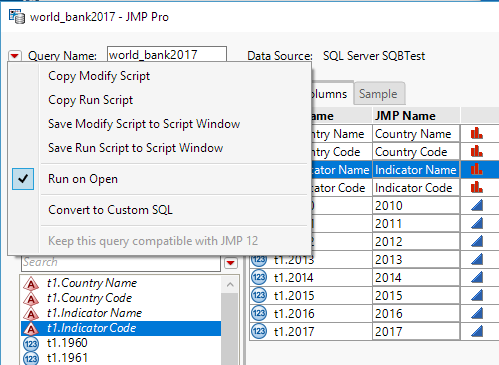The image size is (499, 365).
Task: Select t1.1960 in the column list
Action: [x=121, y=343]
